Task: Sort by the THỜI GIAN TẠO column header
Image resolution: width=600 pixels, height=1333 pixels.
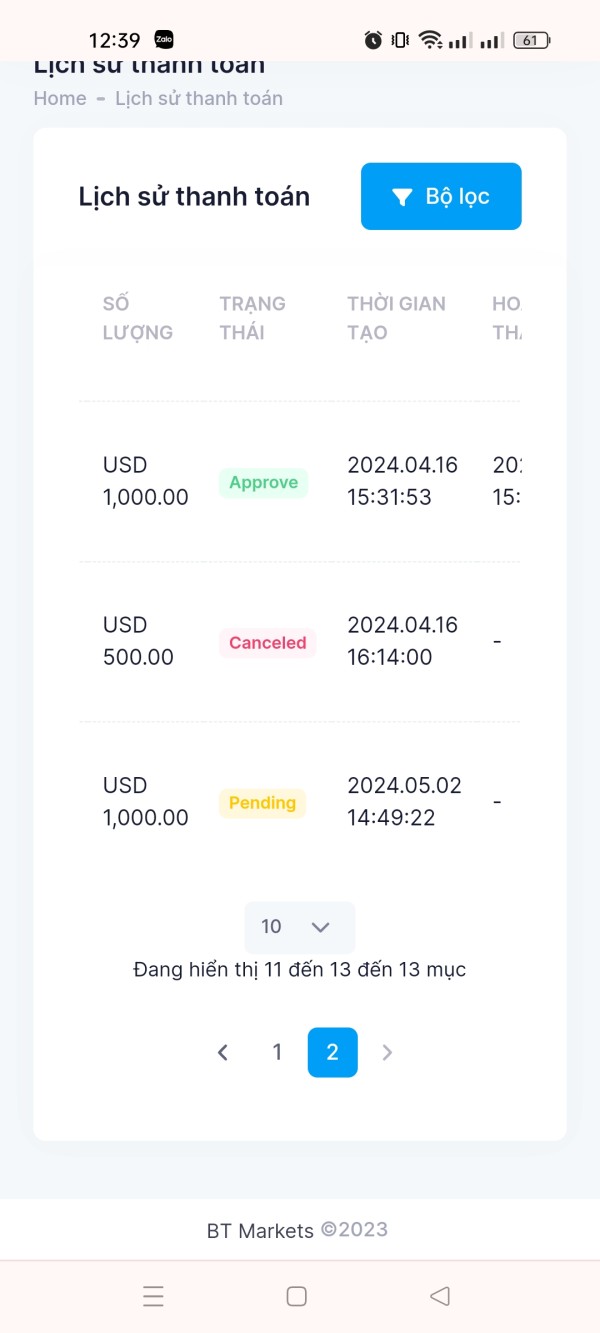Action: 396,318
